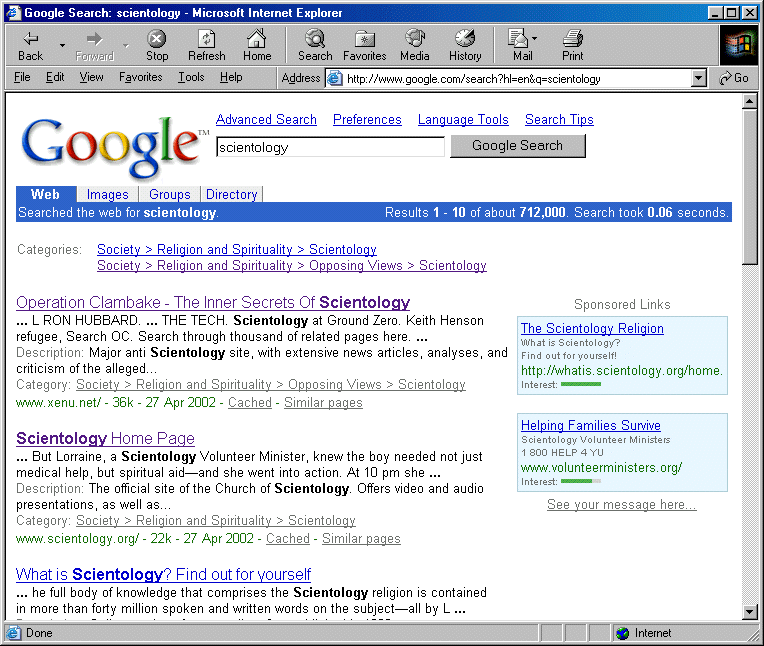
Task: Click the greyed Forward arrow icon
Action: 95,38
